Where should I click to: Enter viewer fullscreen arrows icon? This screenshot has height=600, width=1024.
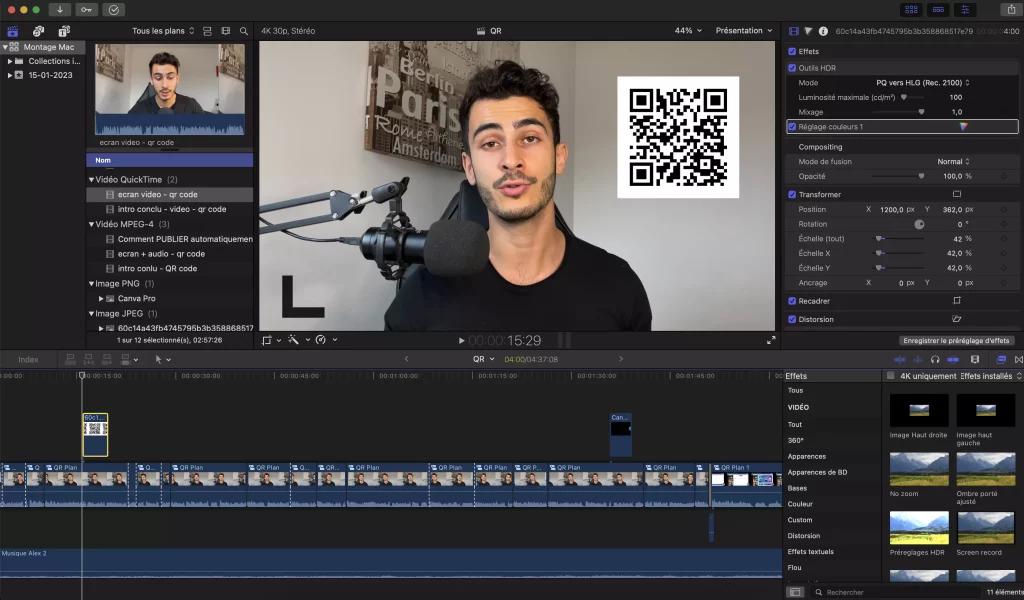(x=771, y=340)
